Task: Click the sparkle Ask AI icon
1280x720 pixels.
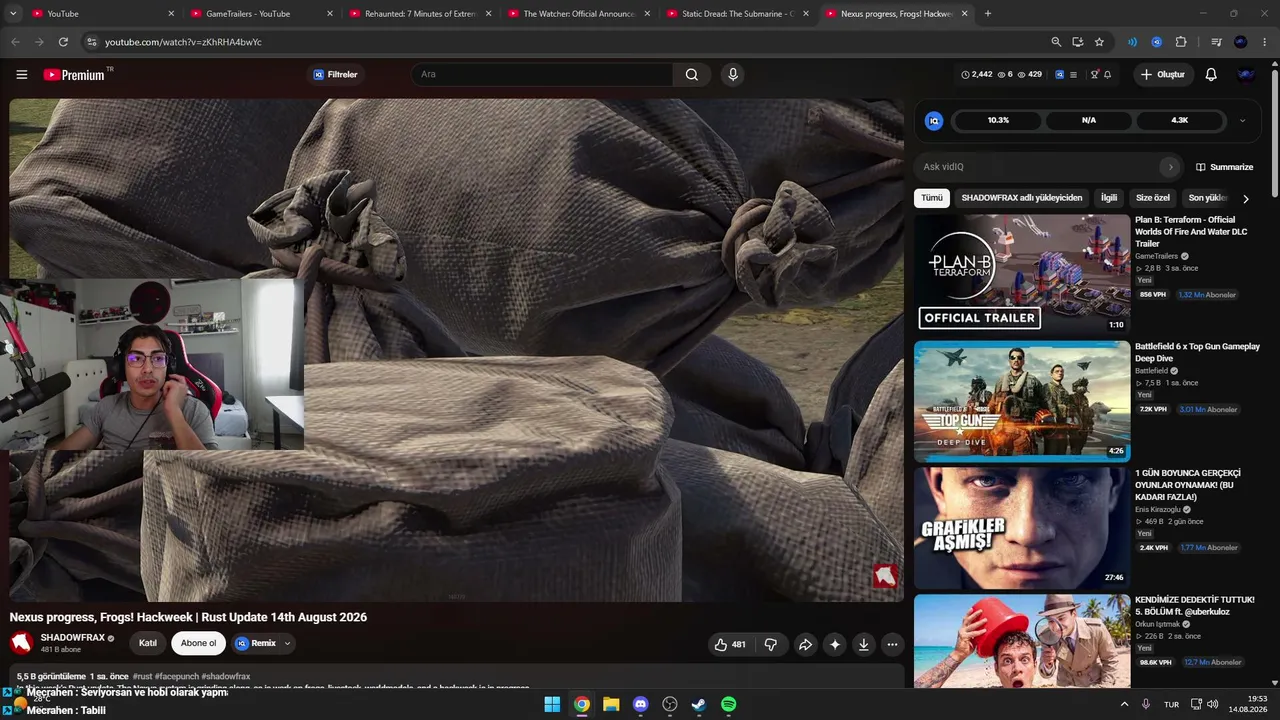Action: (x=835, y=645)
